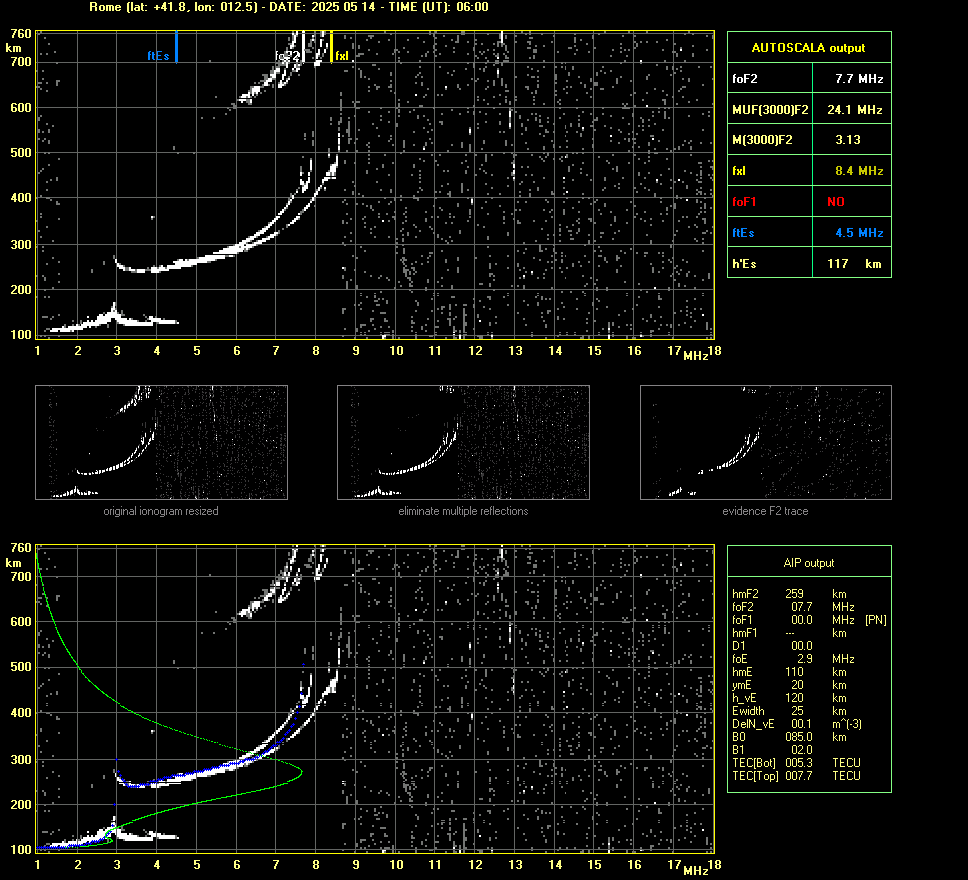Click the B1 value '02.0'
The image size is (968, 880).
801,750
